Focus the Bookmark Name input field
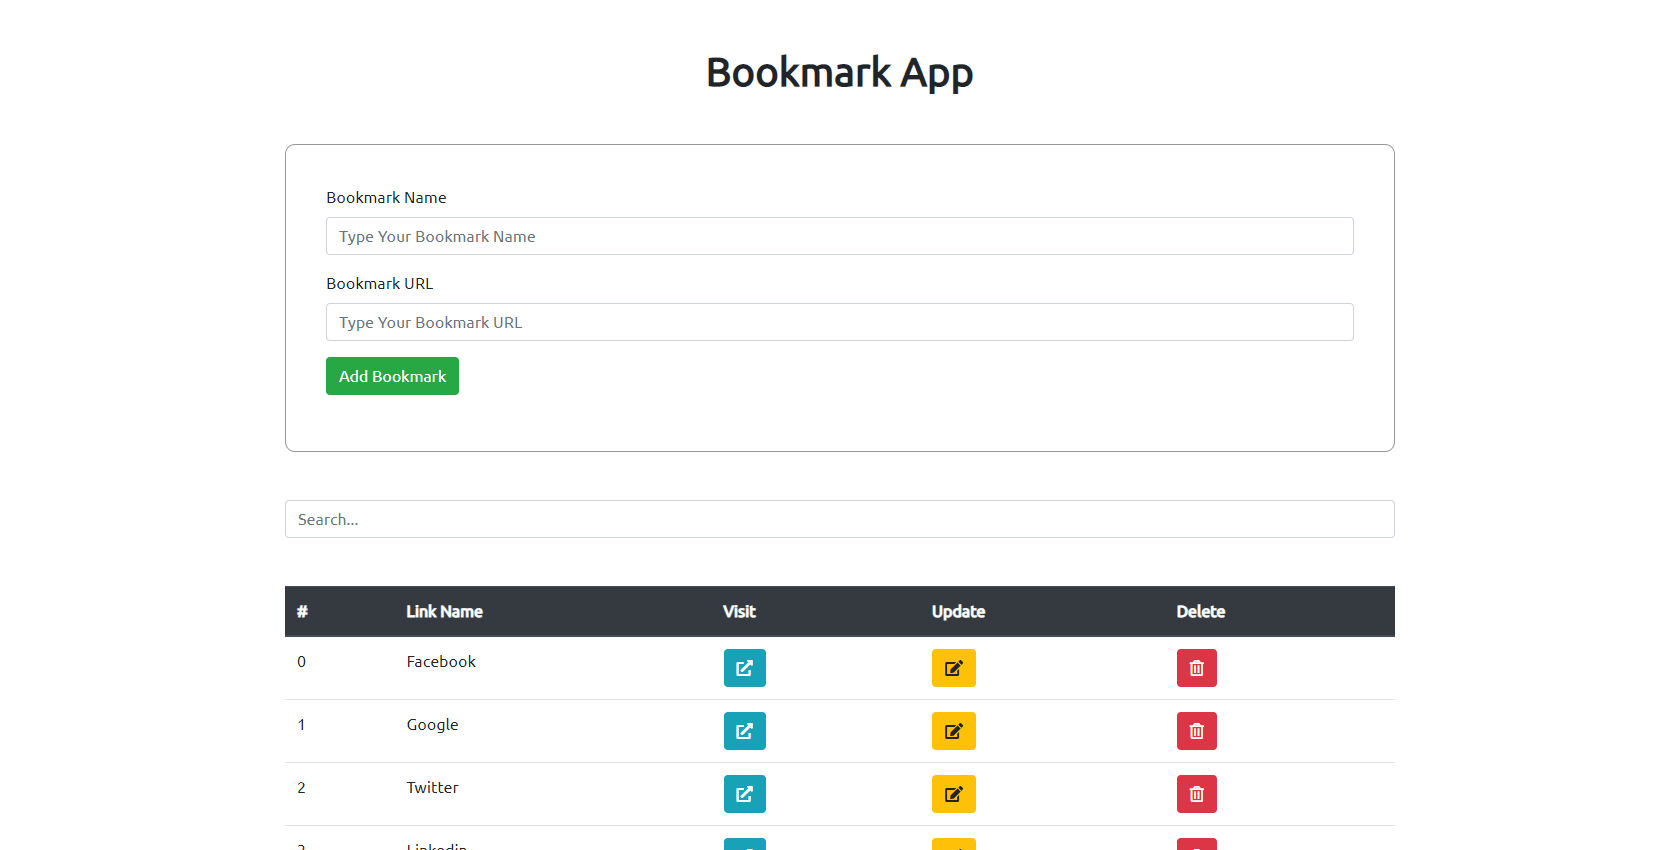 click(x=839, y=236)
